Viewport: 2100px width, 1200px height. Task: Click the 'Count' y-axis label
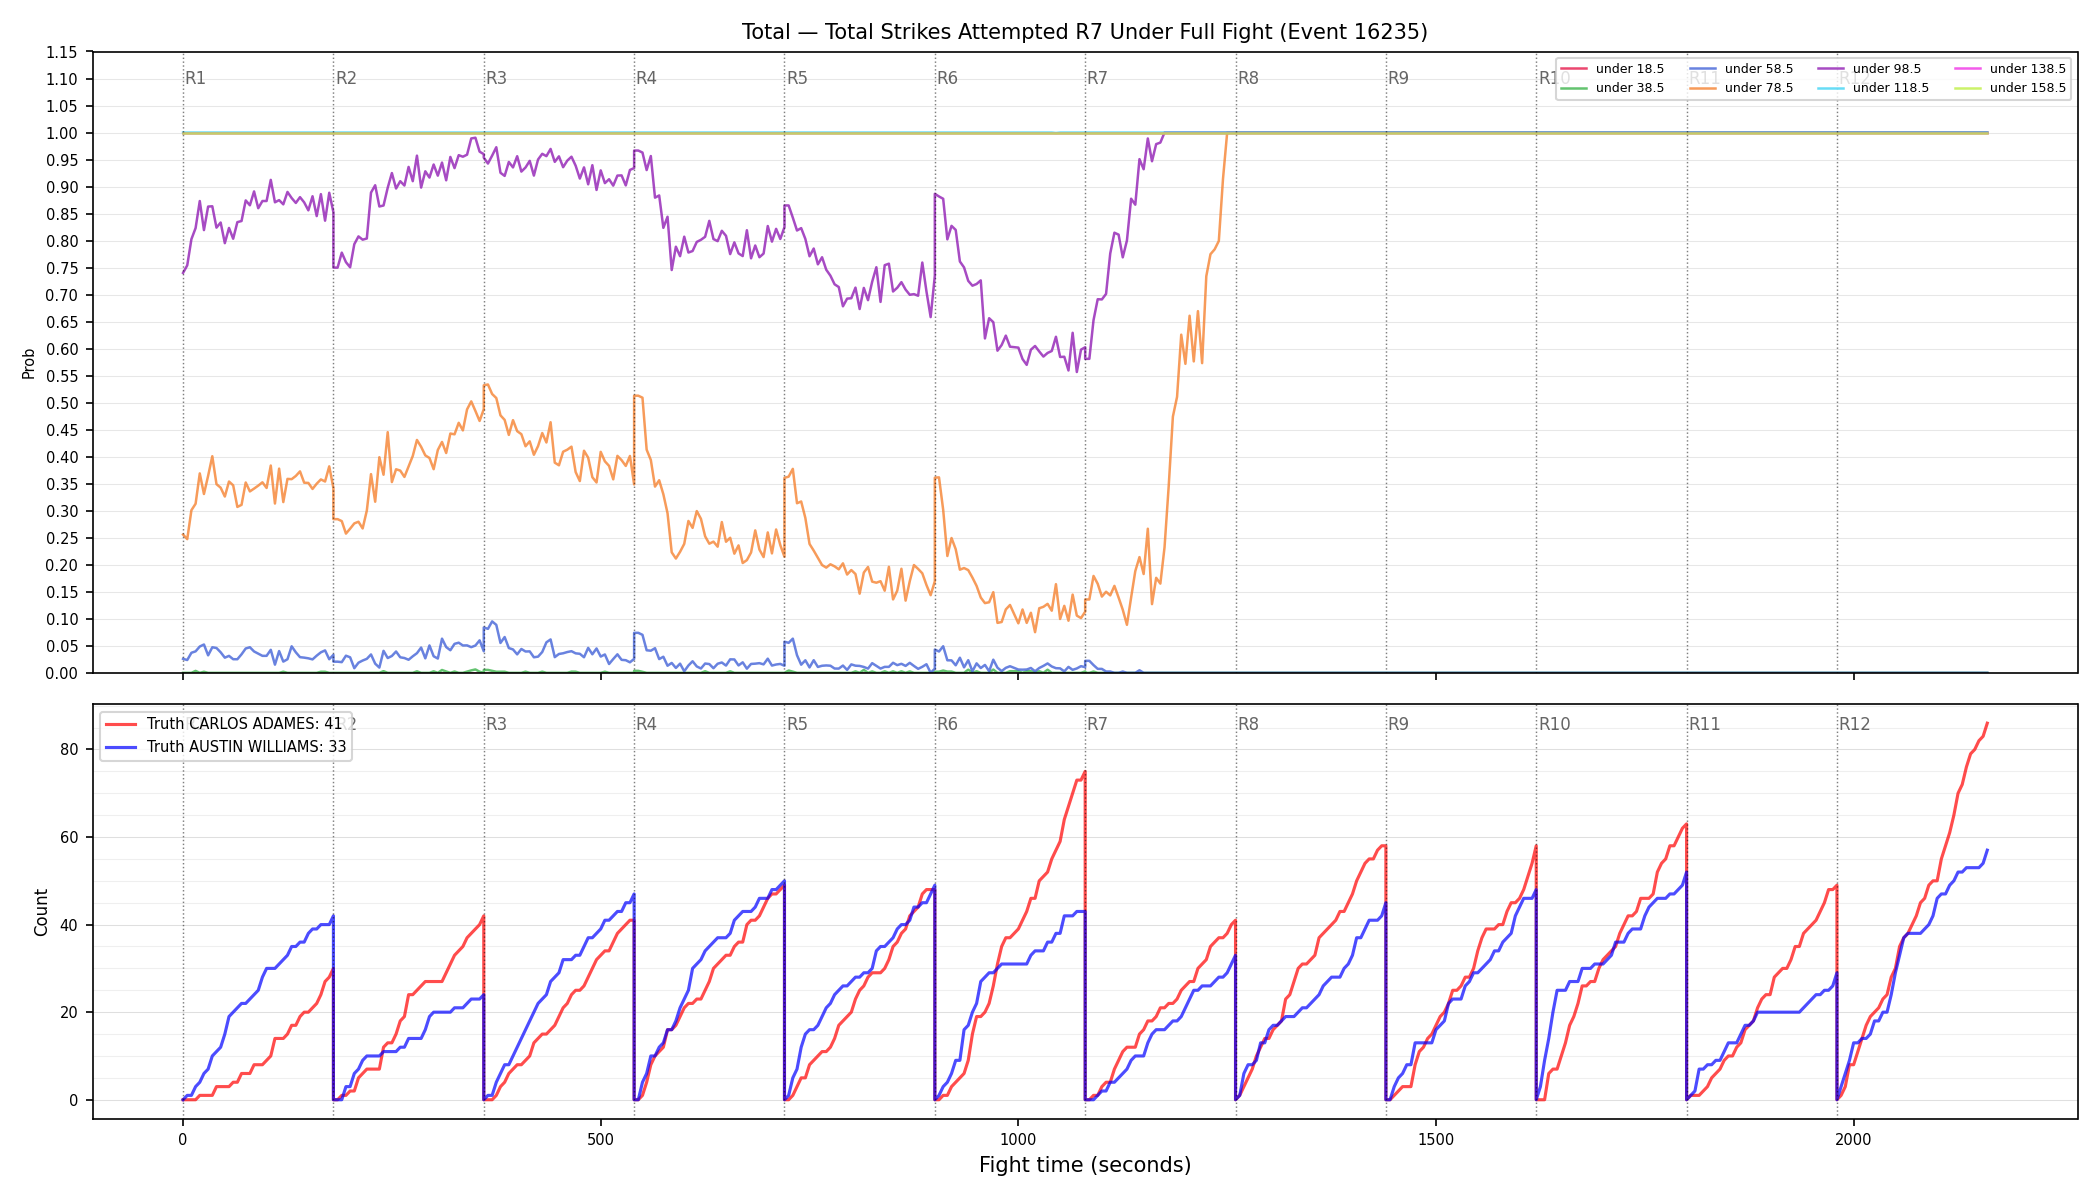coord(41,912)
